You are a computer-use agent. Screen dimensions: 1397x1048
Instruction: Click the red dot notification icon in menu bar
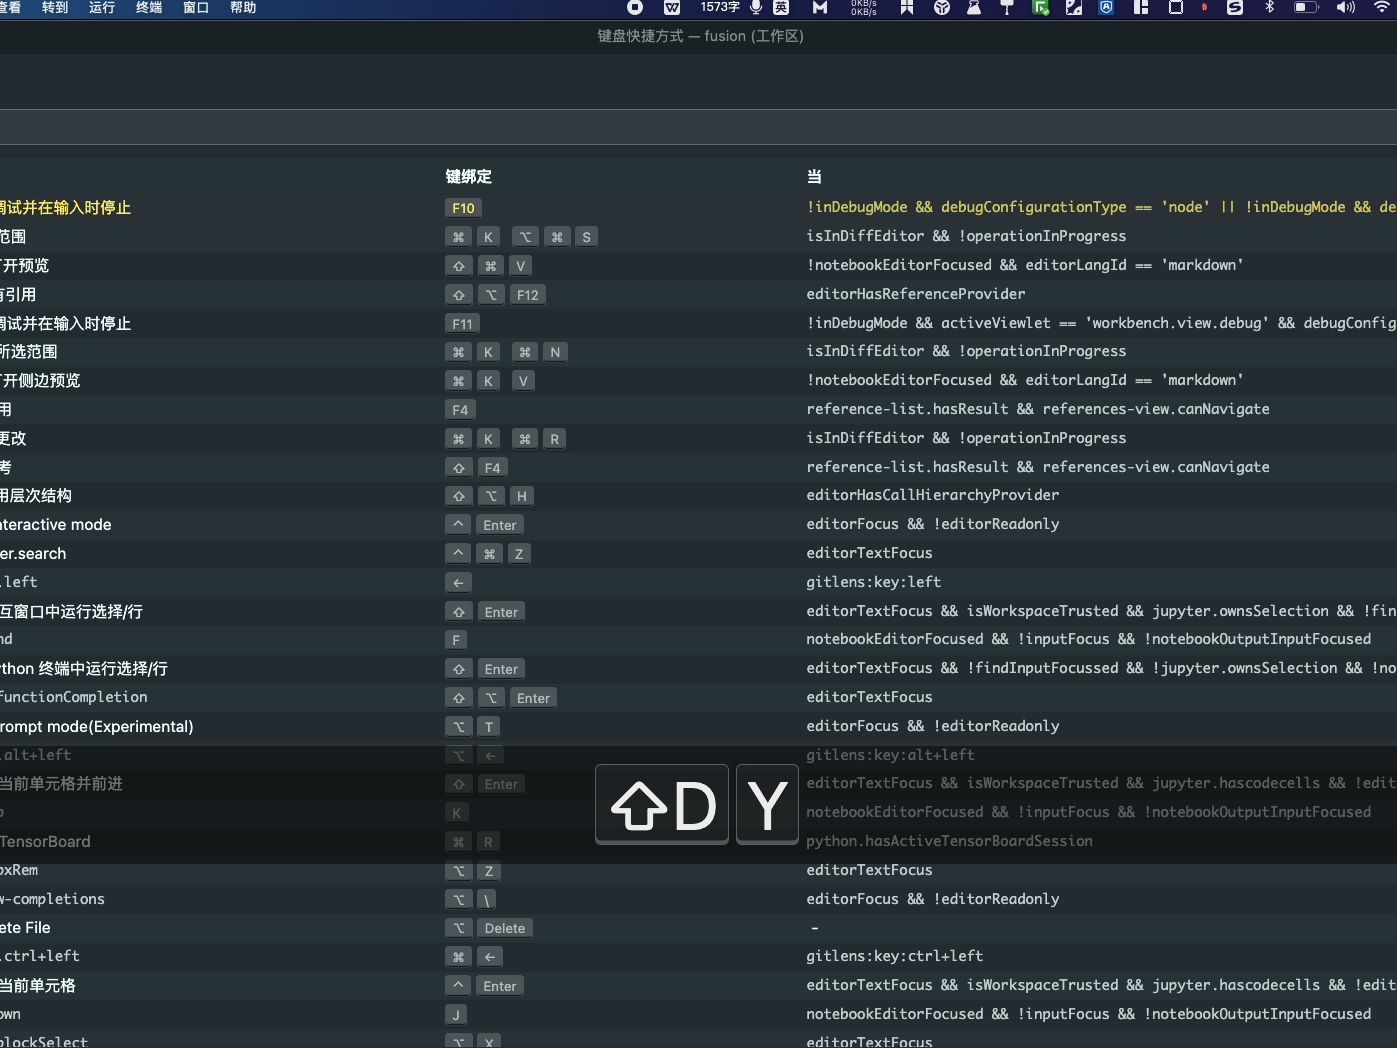(x=1202, y=8)
